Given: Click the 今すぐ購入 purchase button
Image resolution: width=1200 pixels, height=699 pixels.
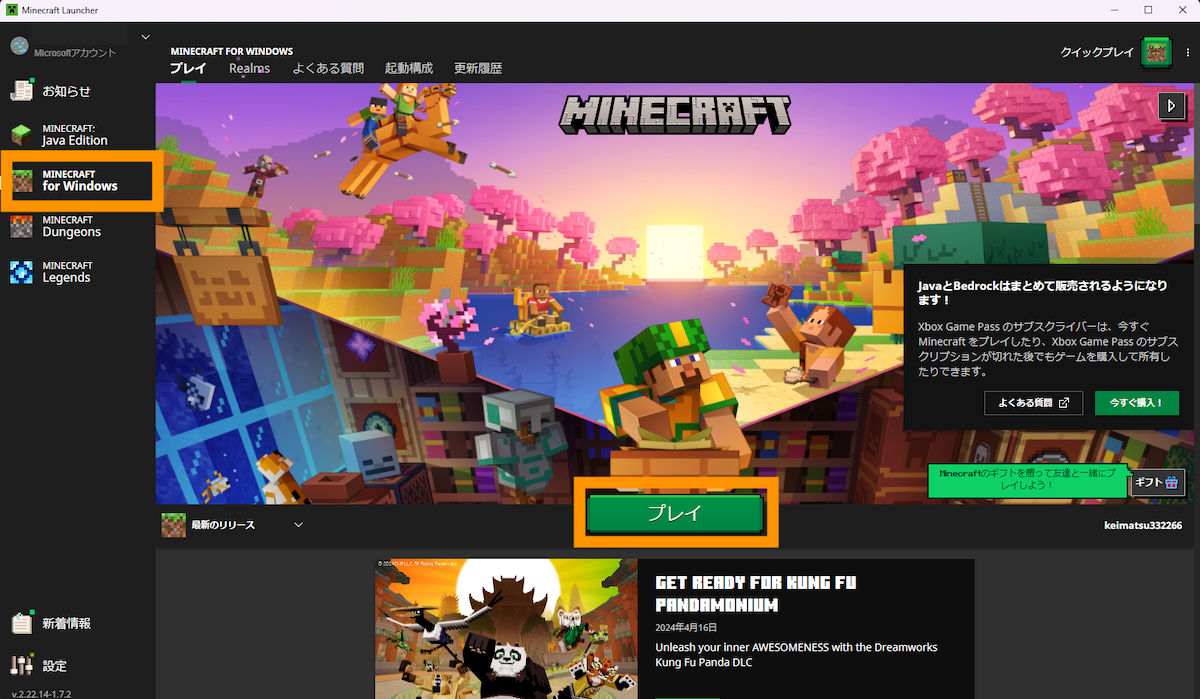Looking at the screenshot, I should 1137,403.
